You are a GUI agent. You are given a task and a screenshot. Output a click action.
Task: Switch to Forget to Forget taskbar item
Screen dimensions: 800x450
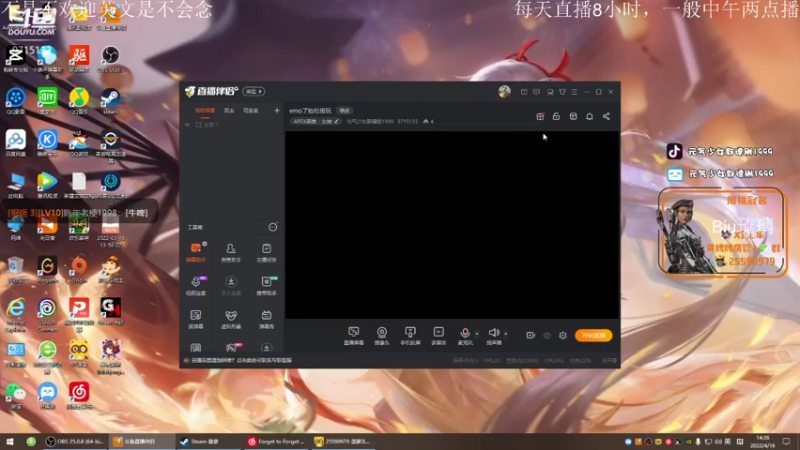tap(276, 441)
